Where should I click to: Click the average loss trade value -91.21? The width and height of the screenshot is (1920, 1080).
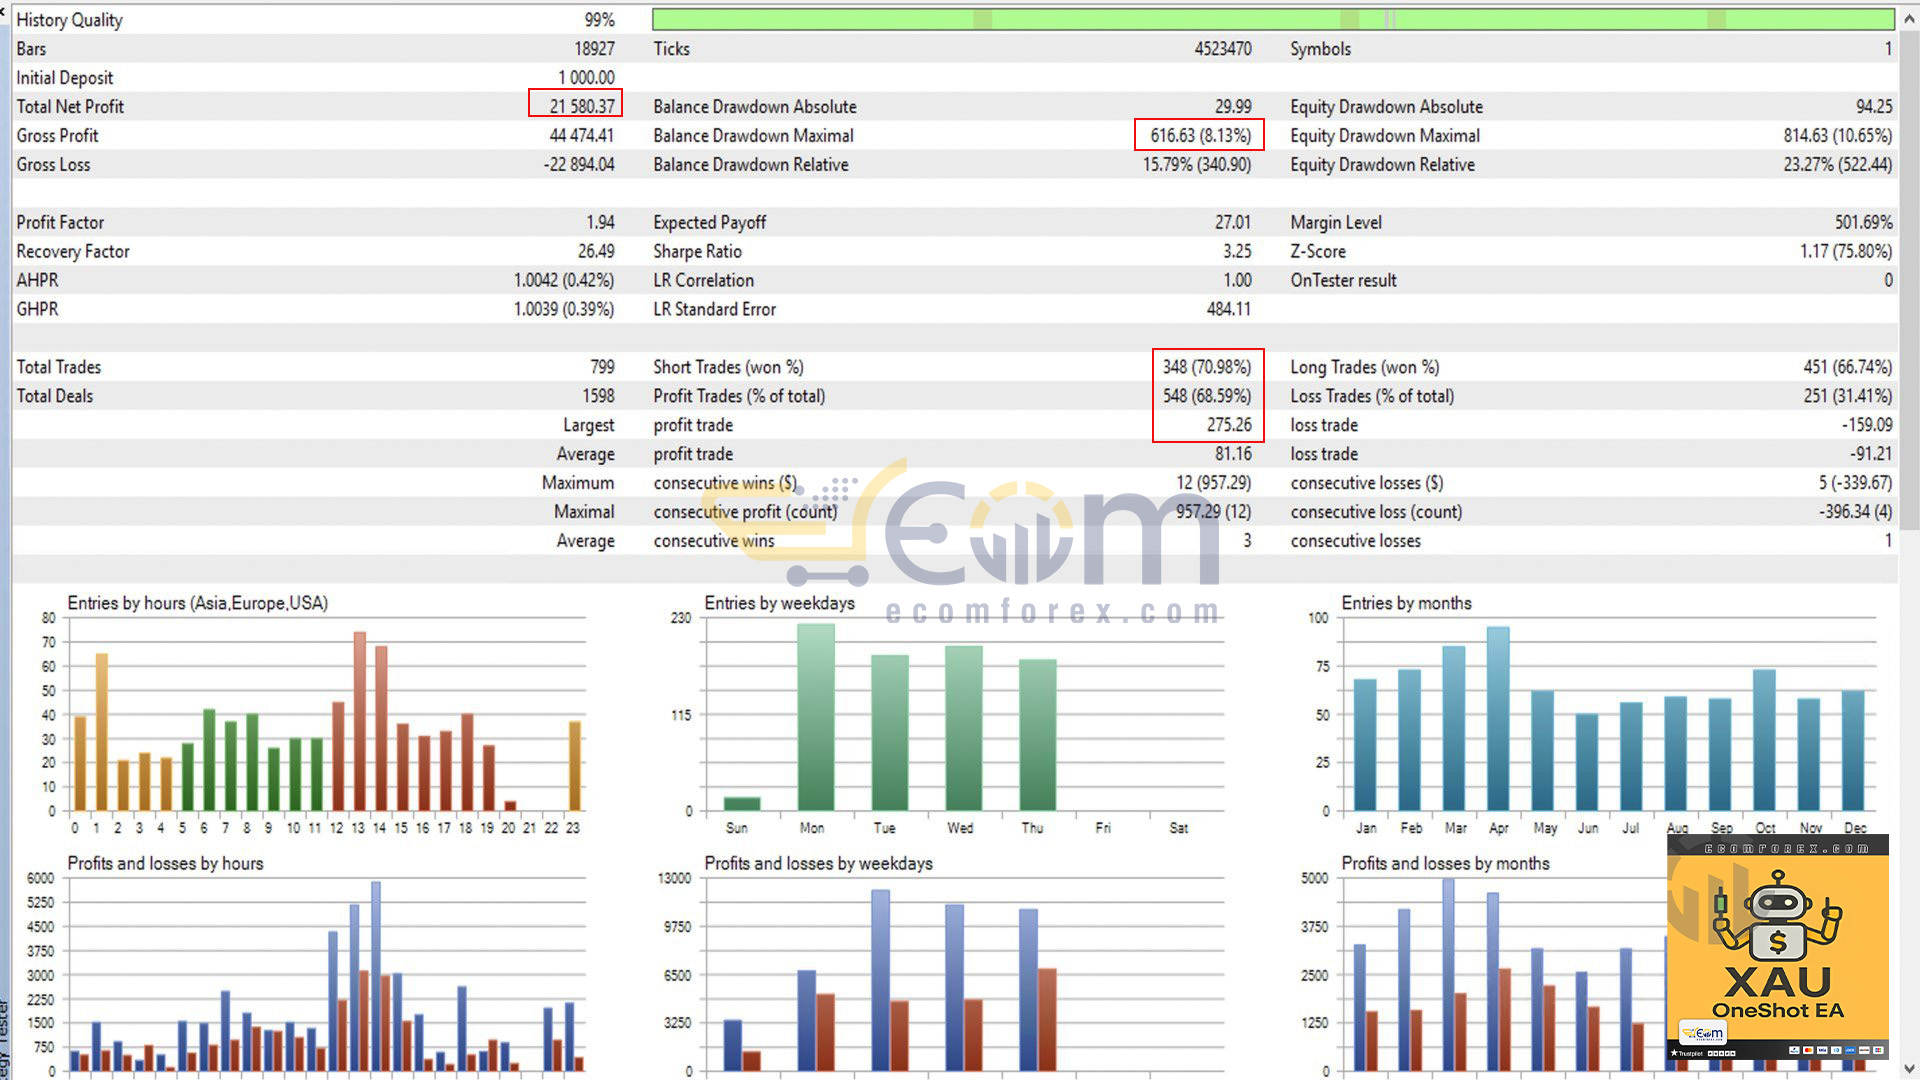tap(1870, 454)
